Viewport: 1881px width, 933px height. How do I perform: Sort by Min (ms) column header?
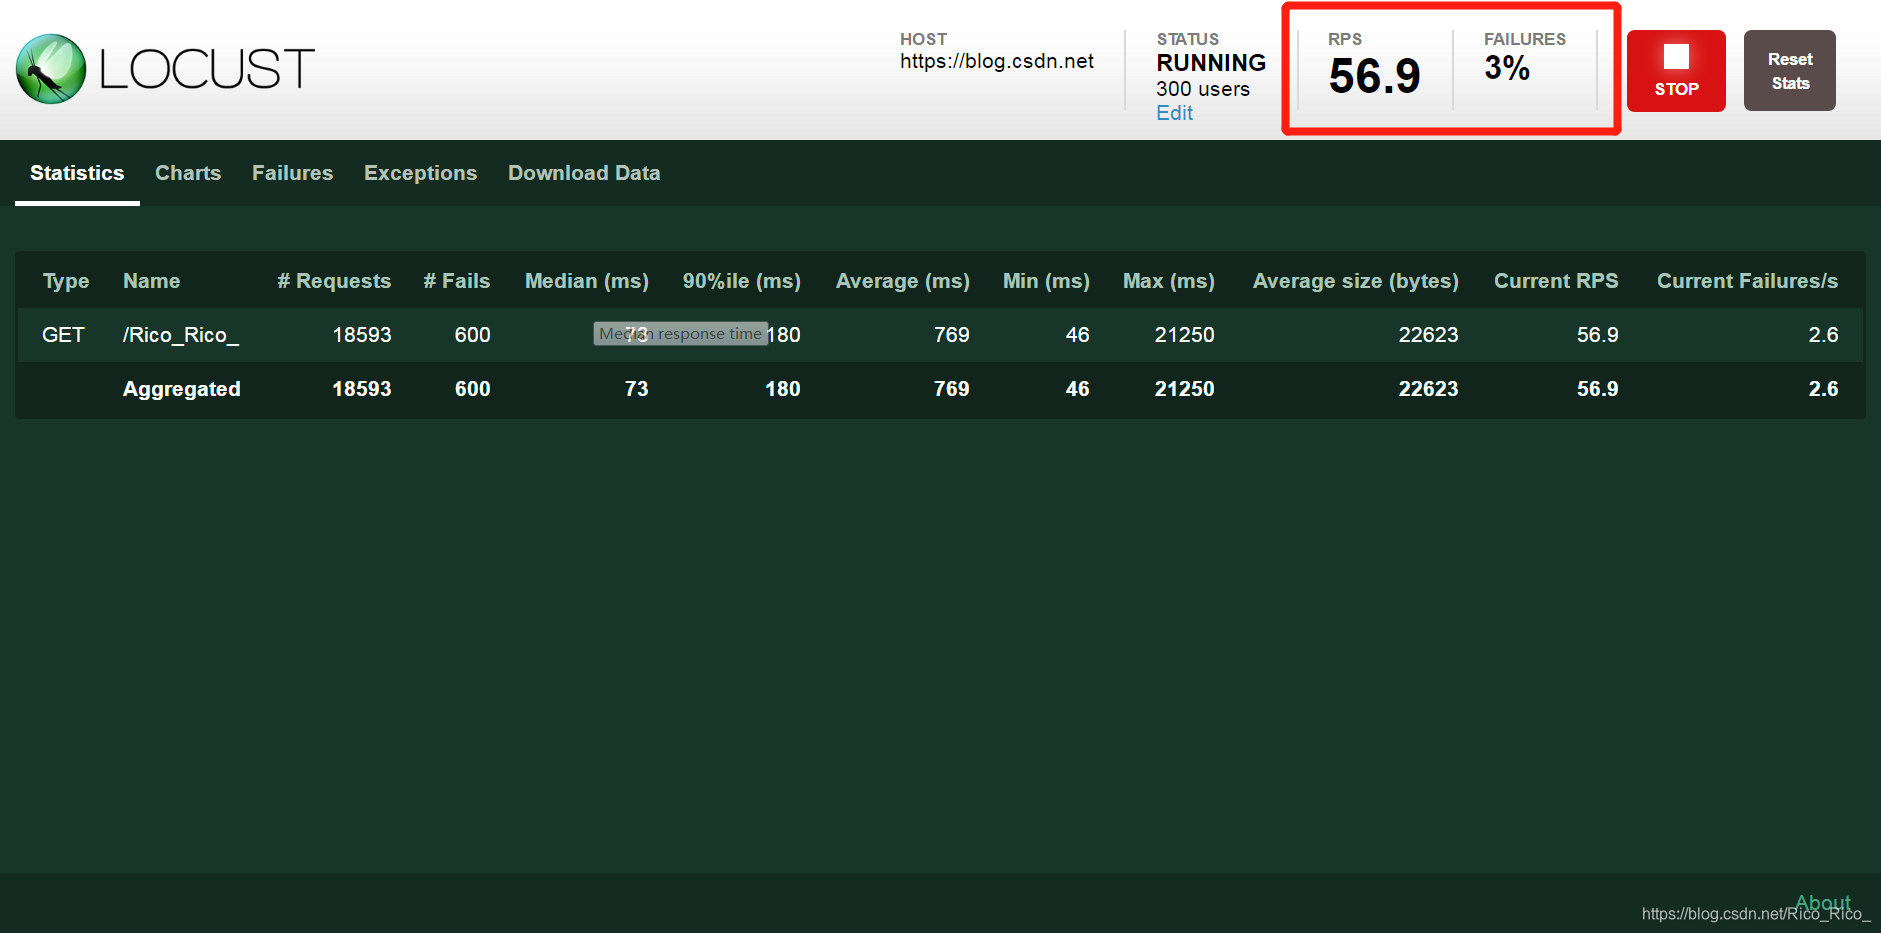pyautogui.click(x=1046, y=281)
